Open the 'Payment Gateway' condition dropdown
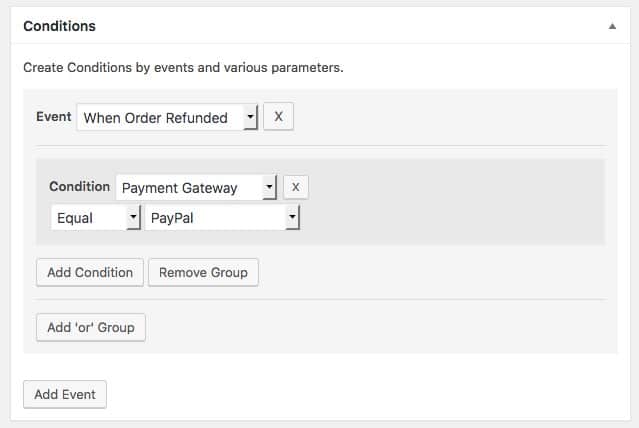The height and width of the screenshot is (428, 639). pyautogui.click(x=188, y=188)
